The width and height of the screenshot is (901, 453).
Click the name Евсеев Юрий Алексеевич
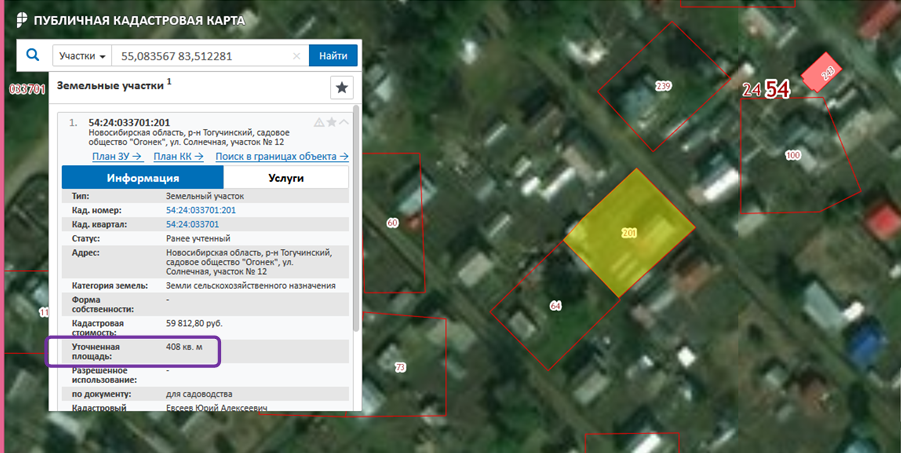[x=217, y=408]
